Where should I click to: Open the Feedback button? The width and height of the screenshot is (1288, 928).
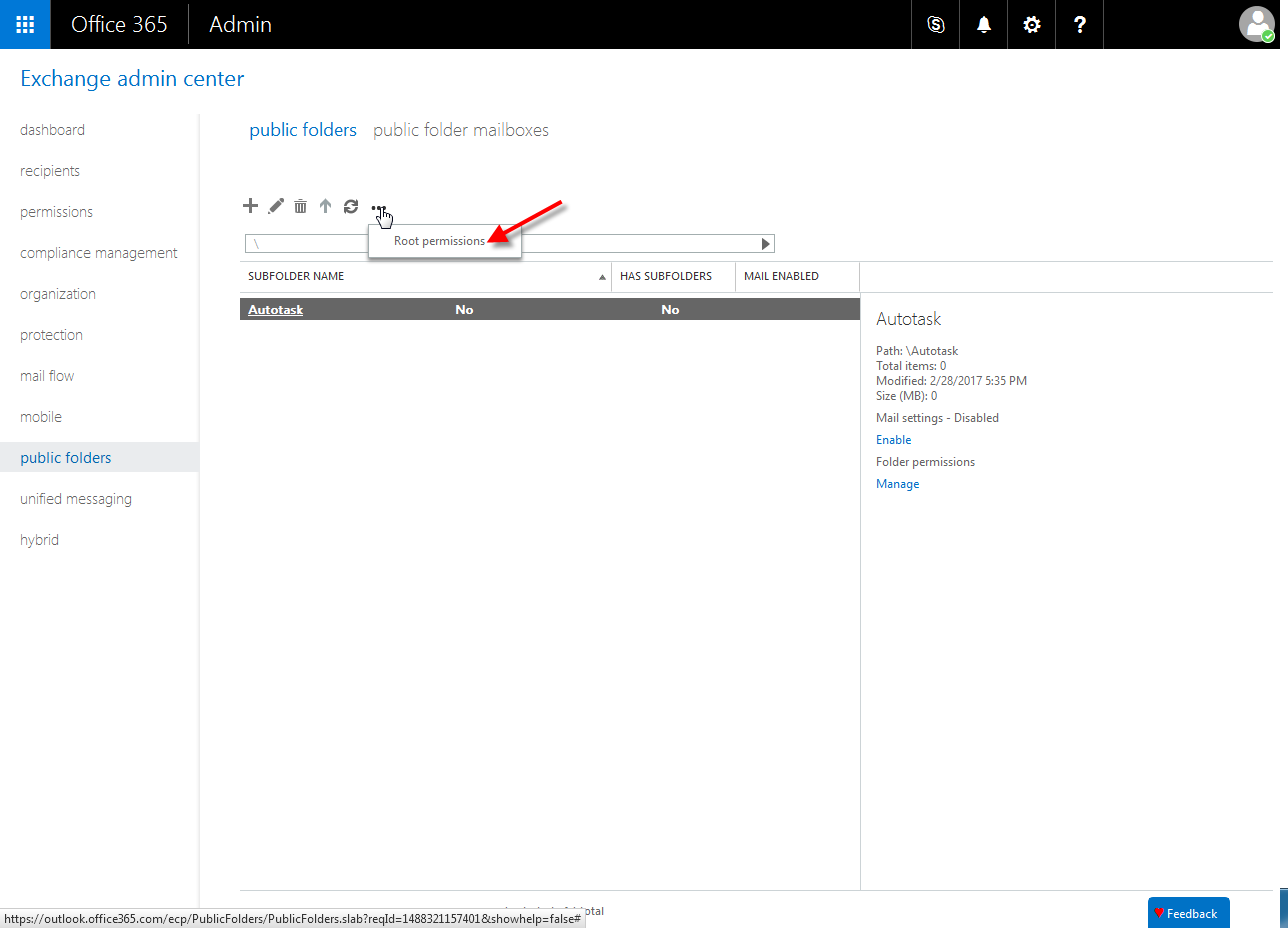click(1188, 913)
